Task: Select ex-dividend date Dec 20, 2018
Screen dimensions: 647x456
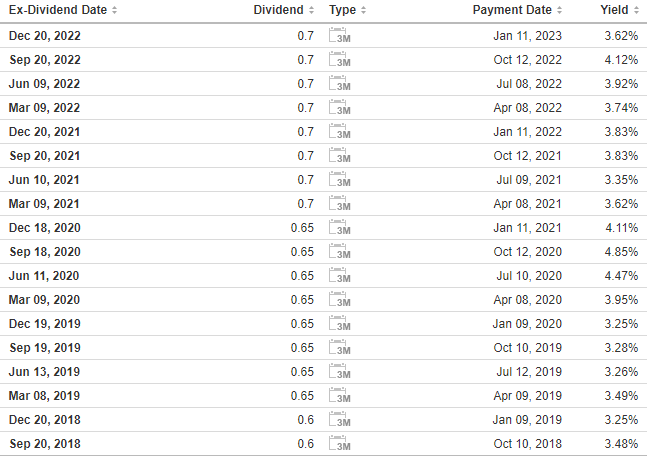Action: [x=45, y=420]
